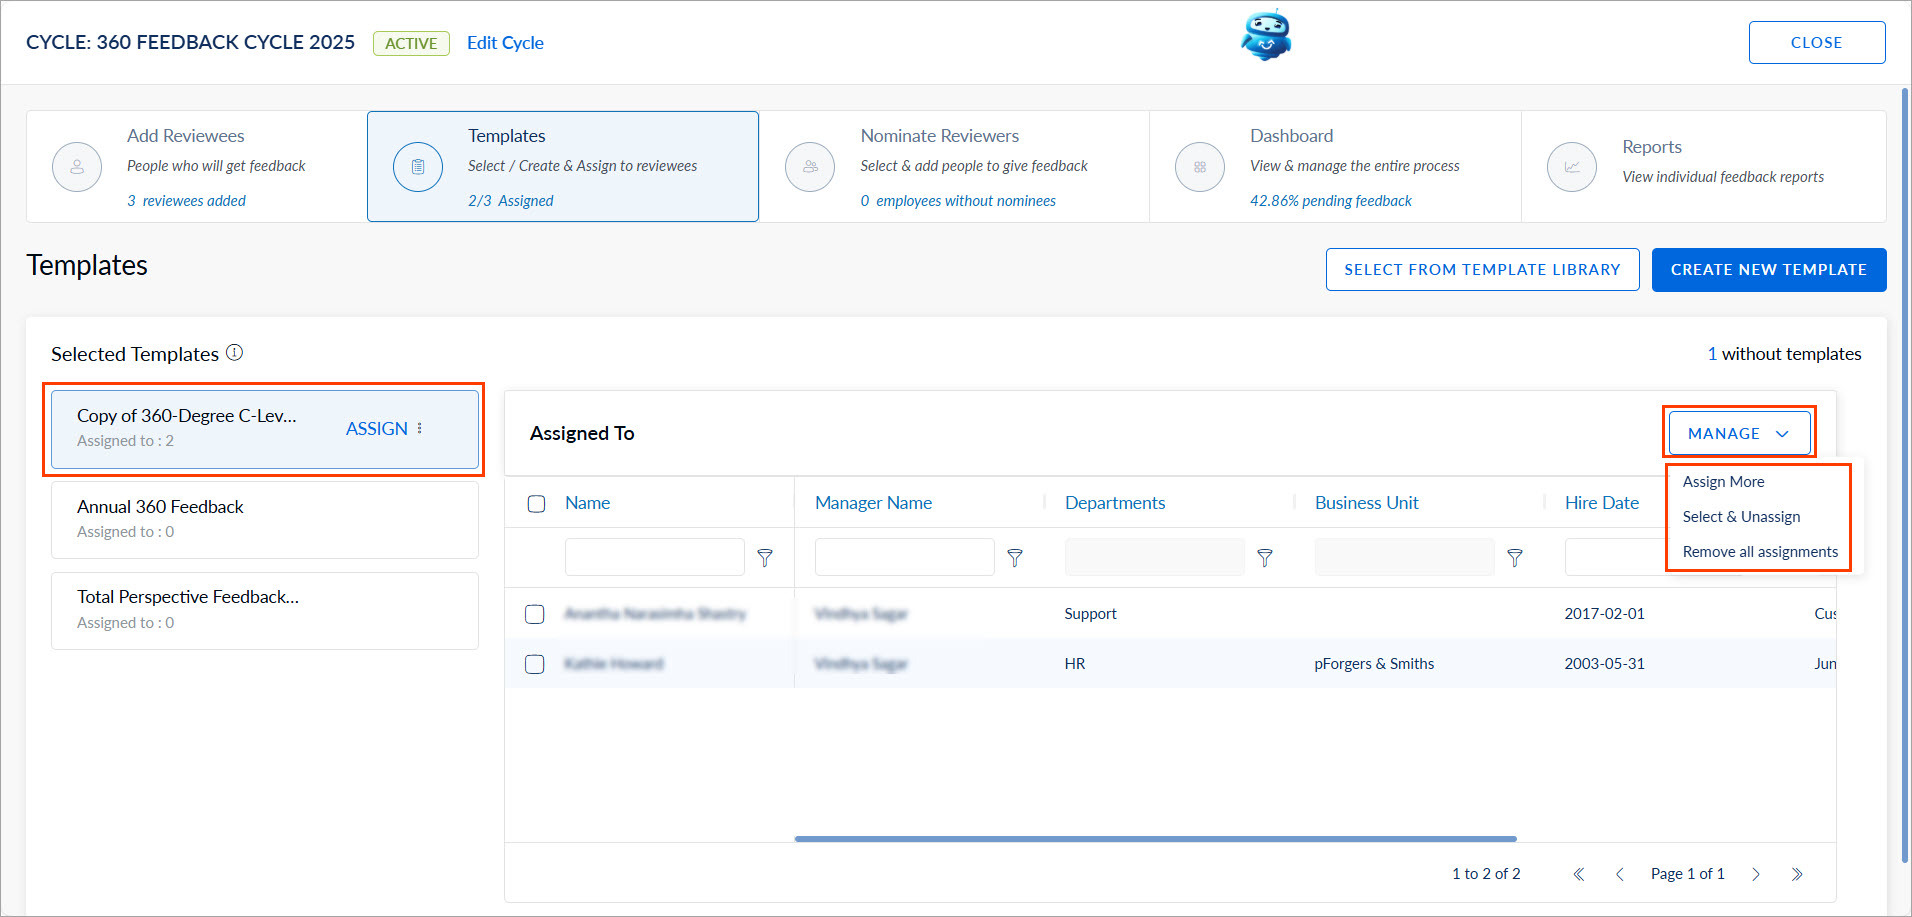This screenshot has width=1912, height=917.
Task: Open the Reports step tab
Action: (1703, 167)
